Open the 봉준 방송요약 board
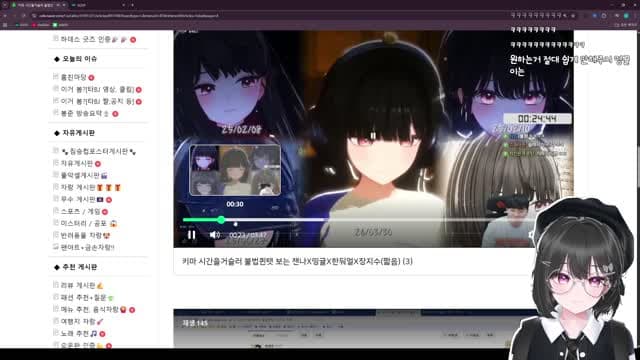This screenshot has width=640, height=360. coord(84,113)
